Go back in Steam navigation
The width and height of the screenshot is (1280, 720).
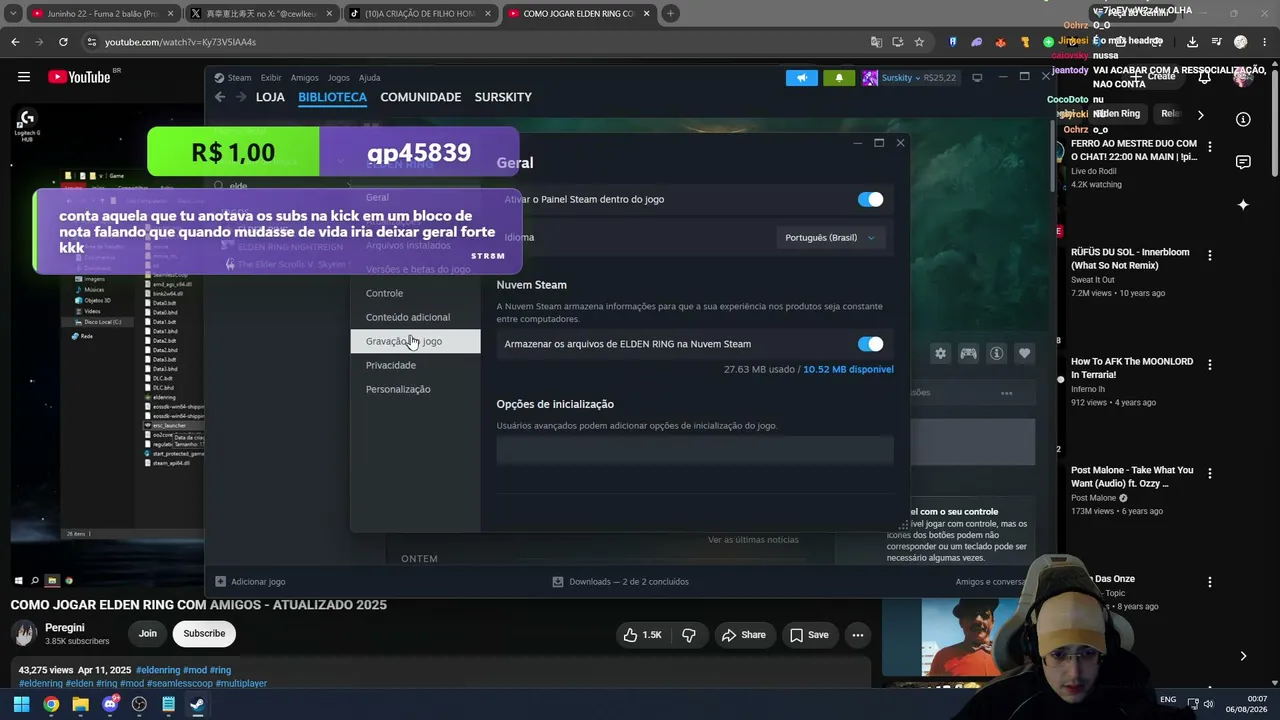[220, 97]
